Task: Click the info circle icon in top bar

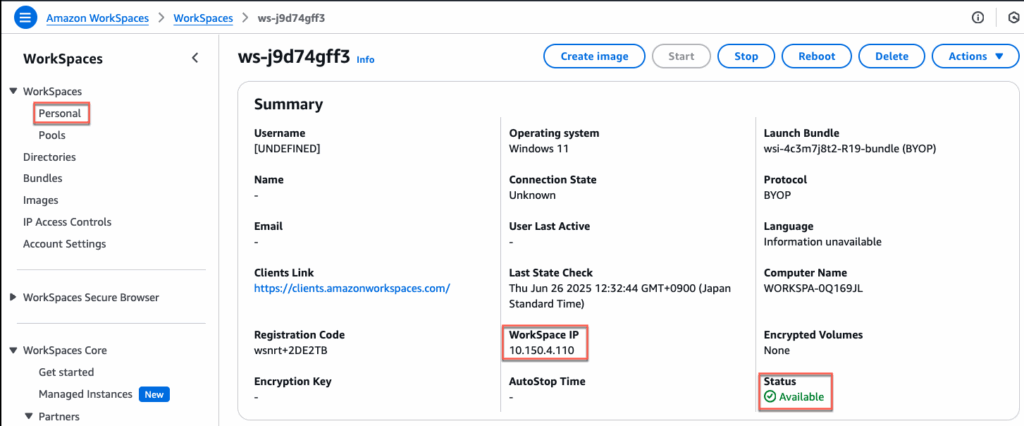Action: (x=977, y=18)
